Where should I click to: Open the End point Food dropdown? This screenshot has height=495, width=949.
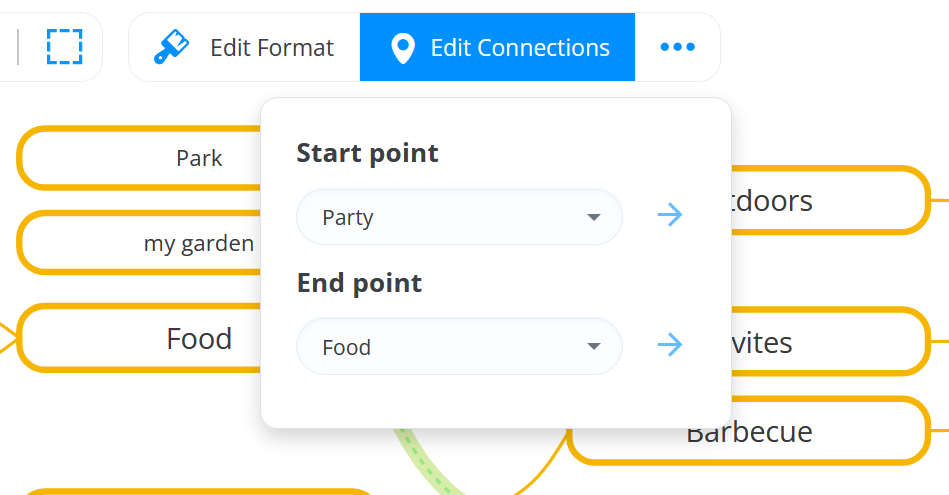pos(459,347)
